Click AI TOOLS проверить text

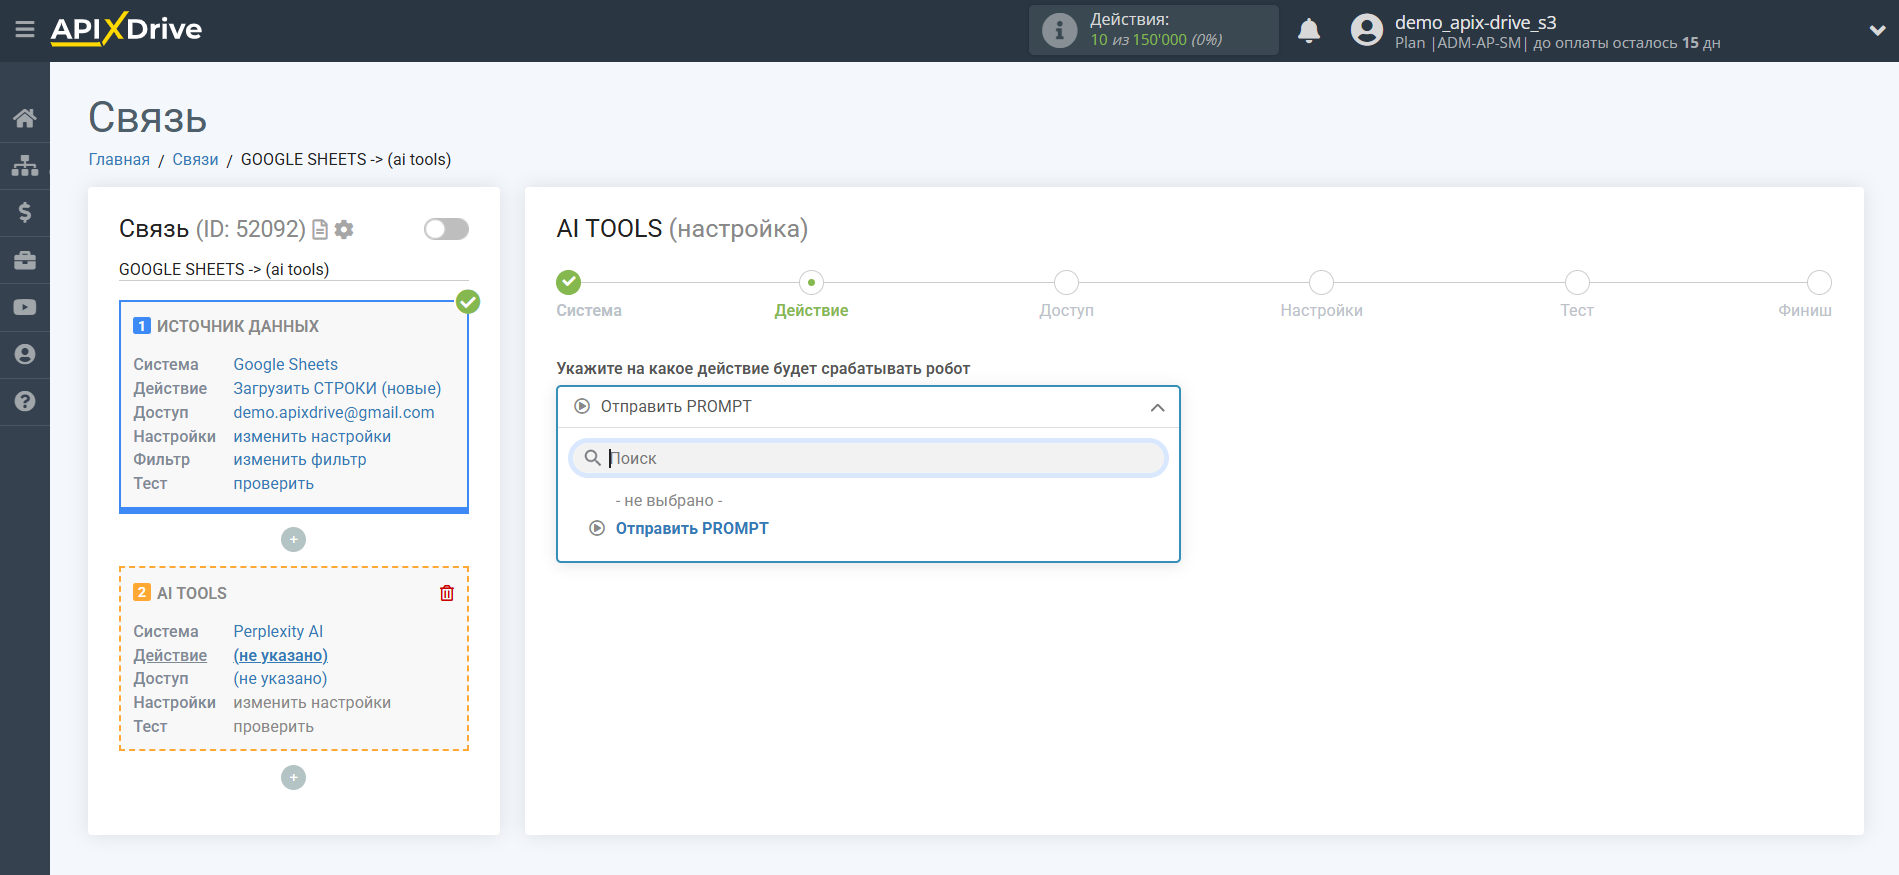pos(274,726)
